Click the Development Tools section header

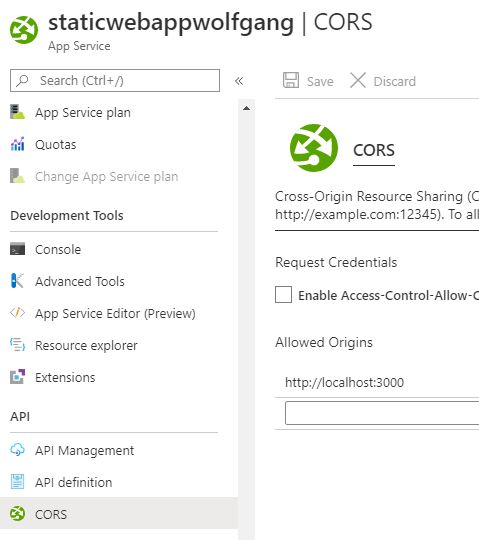tap(67, 216)
